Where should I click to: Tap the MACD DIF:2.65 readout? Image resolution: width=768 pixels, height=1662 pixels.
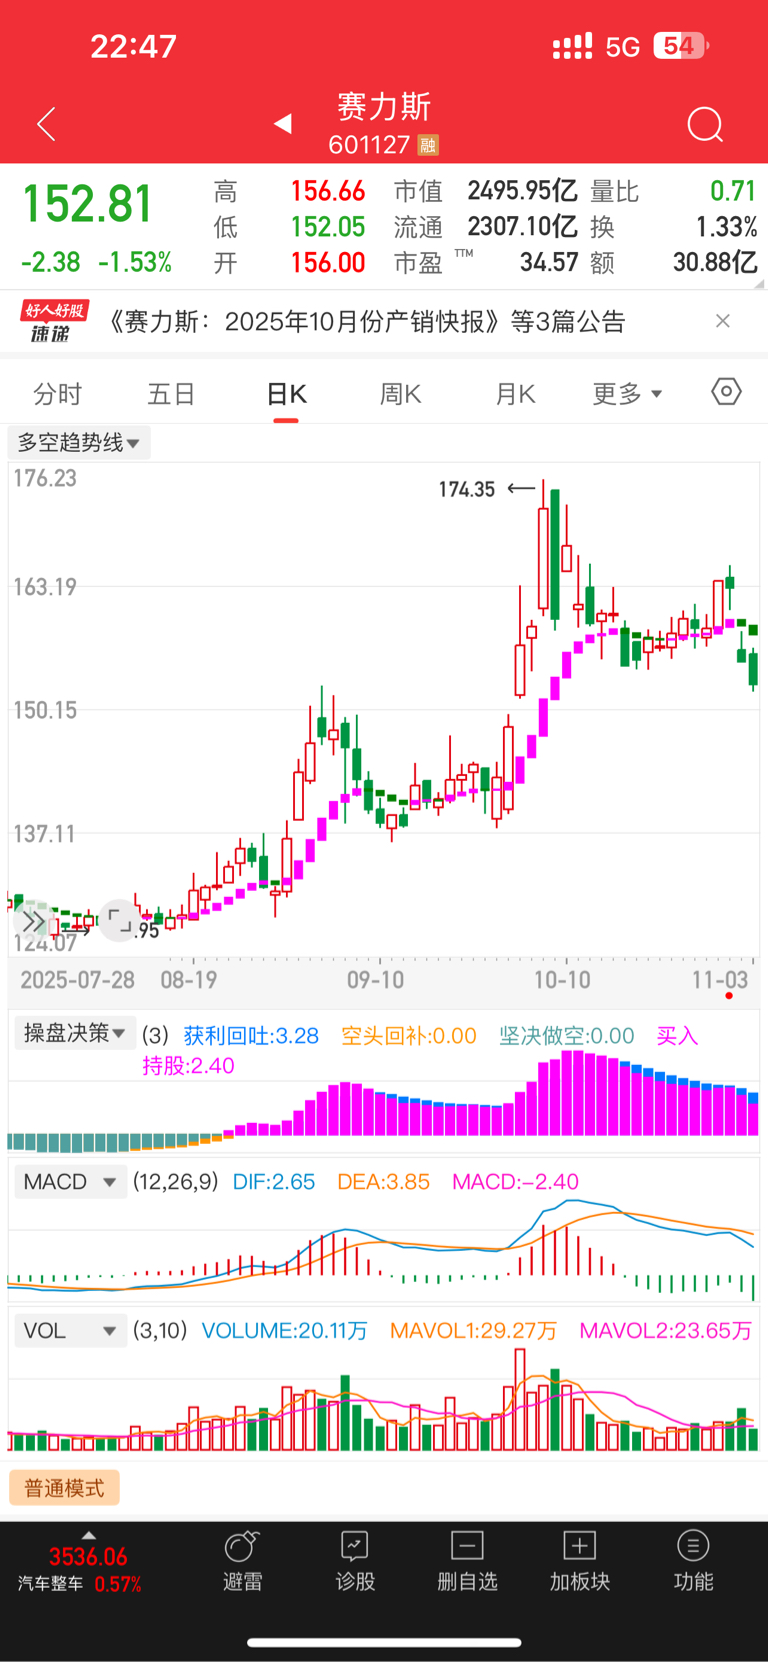[274, 1182]
